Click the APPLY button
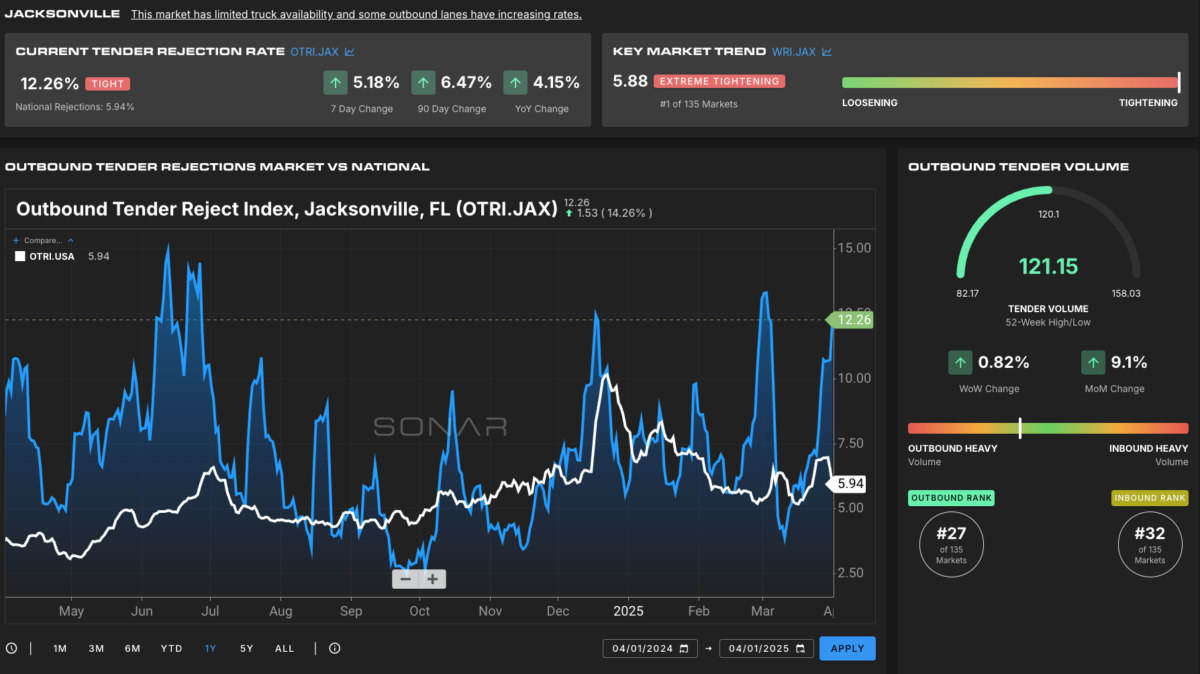The height and width of the screenshot is (674, 1200). point(847,648)
